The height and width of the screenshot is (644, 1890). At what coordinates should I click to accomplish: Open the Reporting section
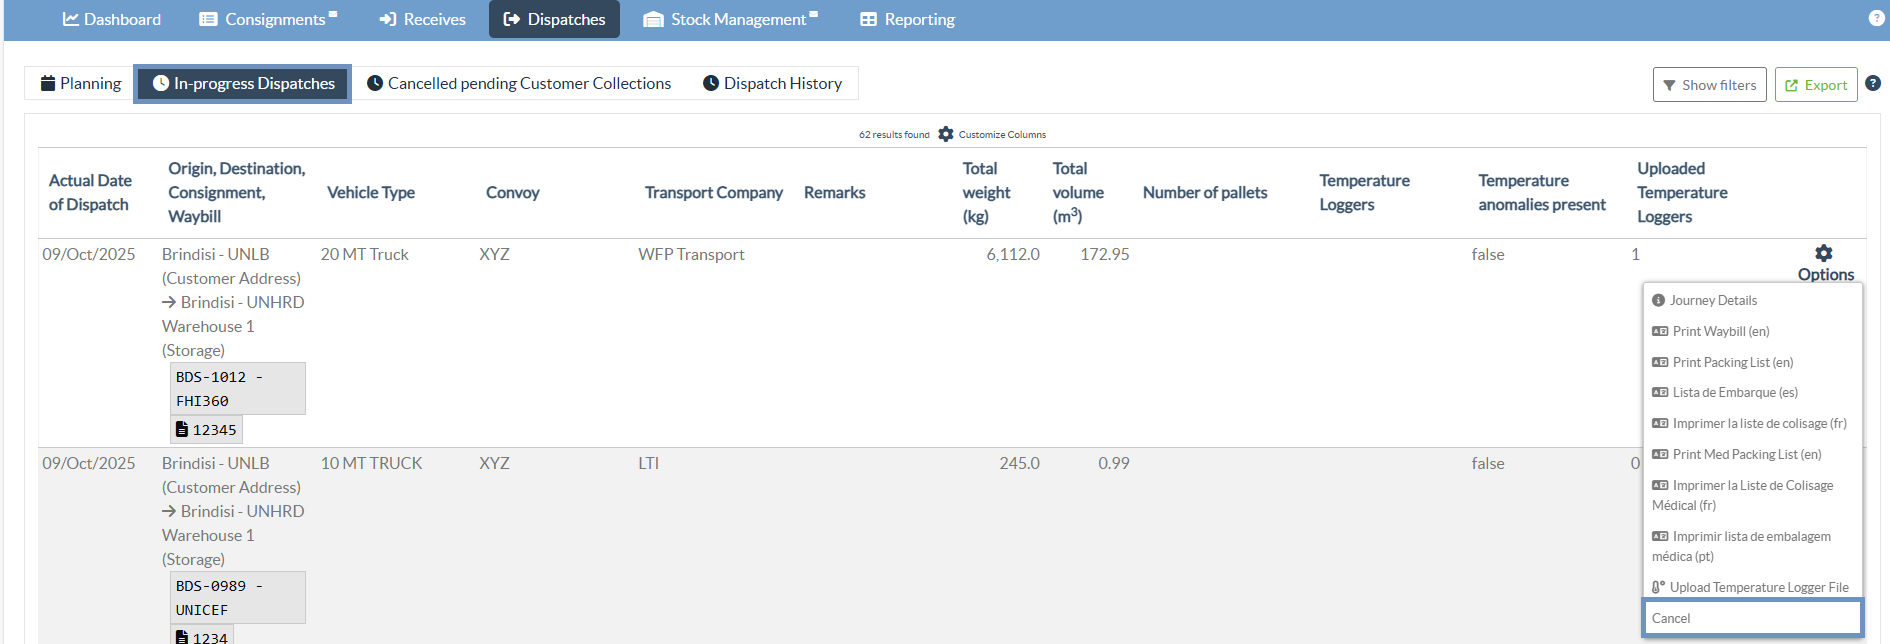pos(907,19)
